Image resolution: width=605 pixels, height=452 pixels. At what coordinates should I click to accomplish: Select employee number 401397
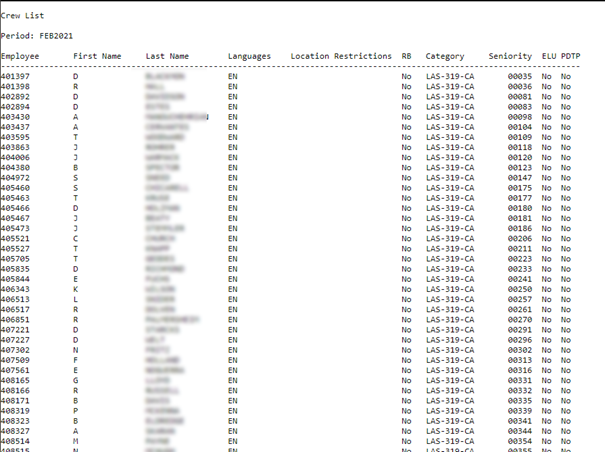(15, 76)
